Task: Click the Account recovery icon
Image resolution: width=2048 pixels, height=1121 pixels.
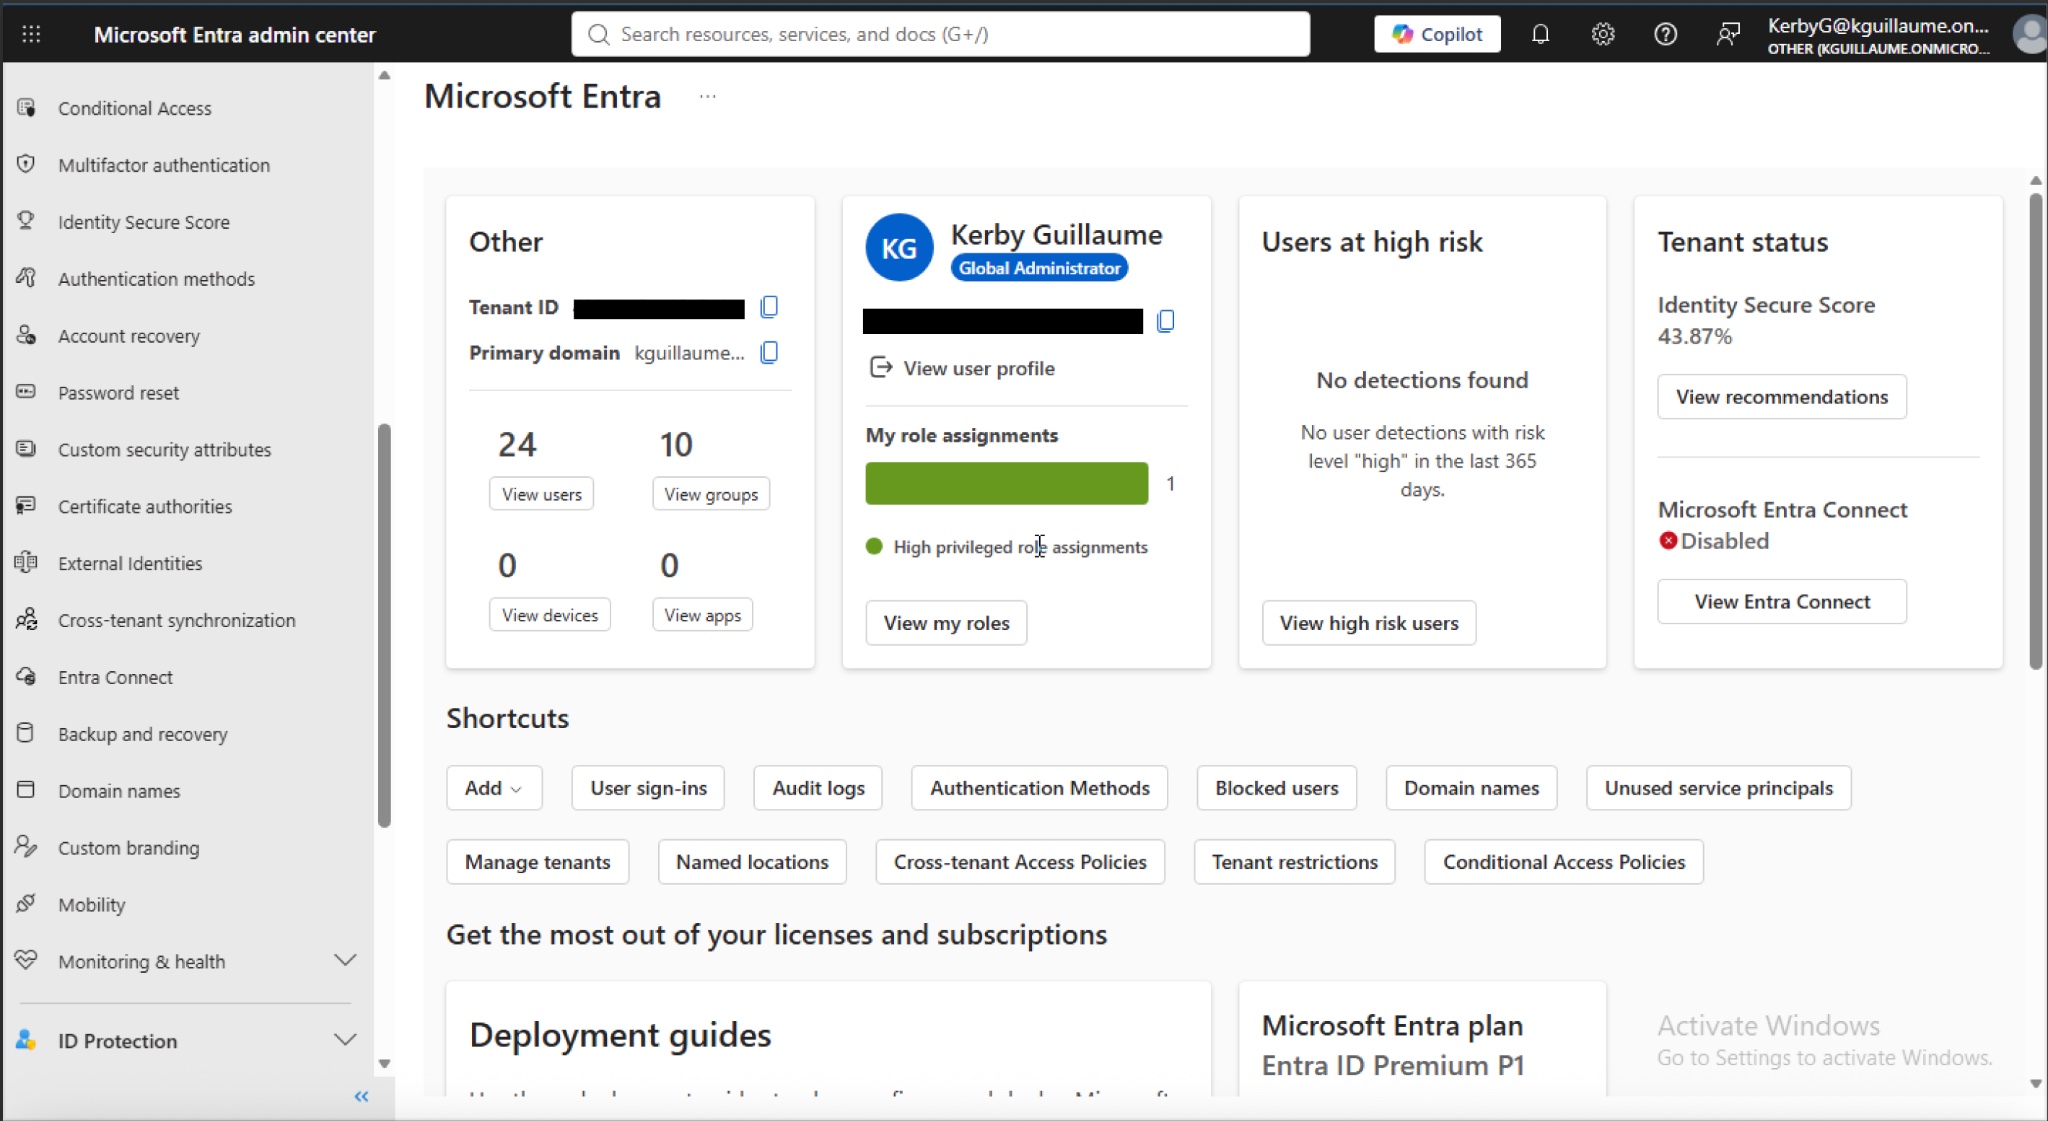Action: (26, 335)
